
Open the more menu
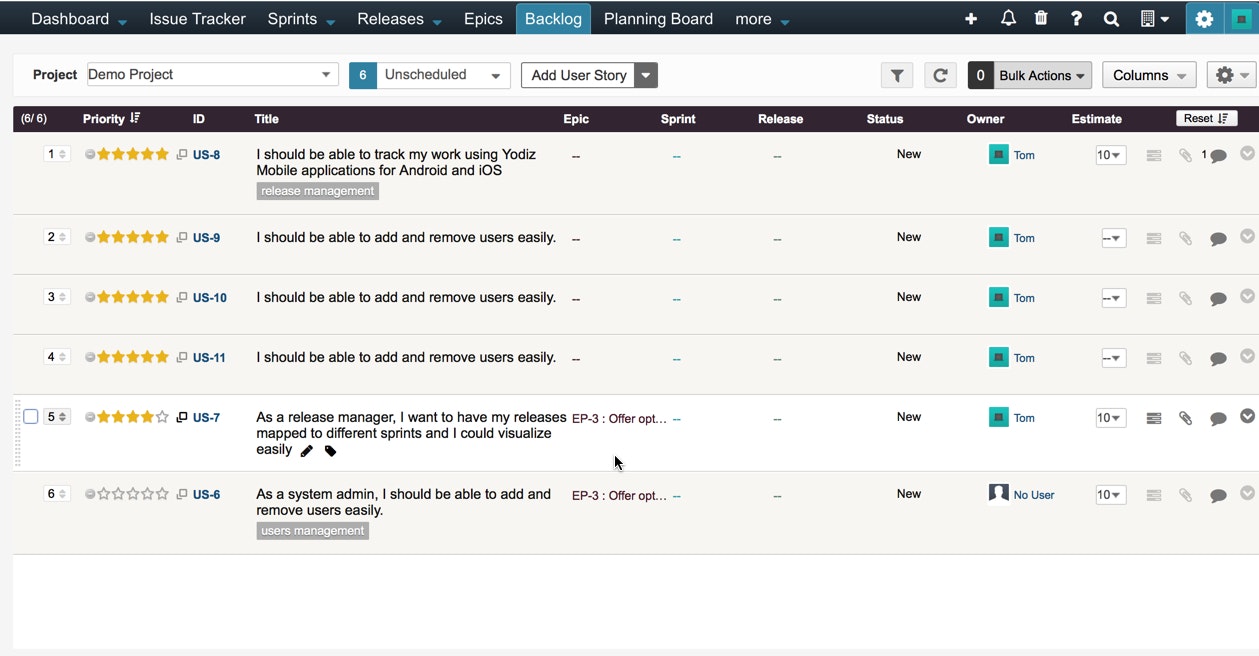pyautogui.click(x=762, y=19)
